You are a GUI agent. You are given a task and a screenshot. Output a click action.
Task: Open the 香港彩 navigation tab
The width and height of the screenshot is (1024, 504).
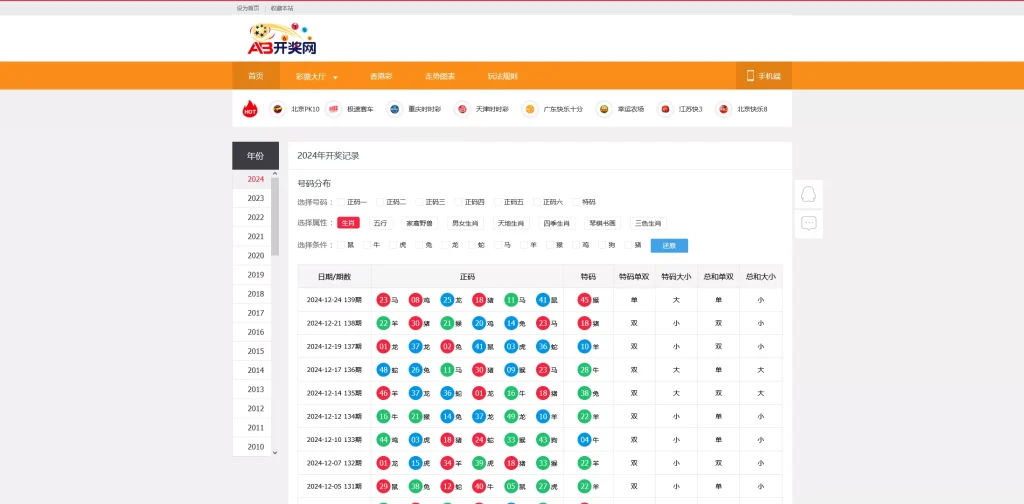[380, 76]
